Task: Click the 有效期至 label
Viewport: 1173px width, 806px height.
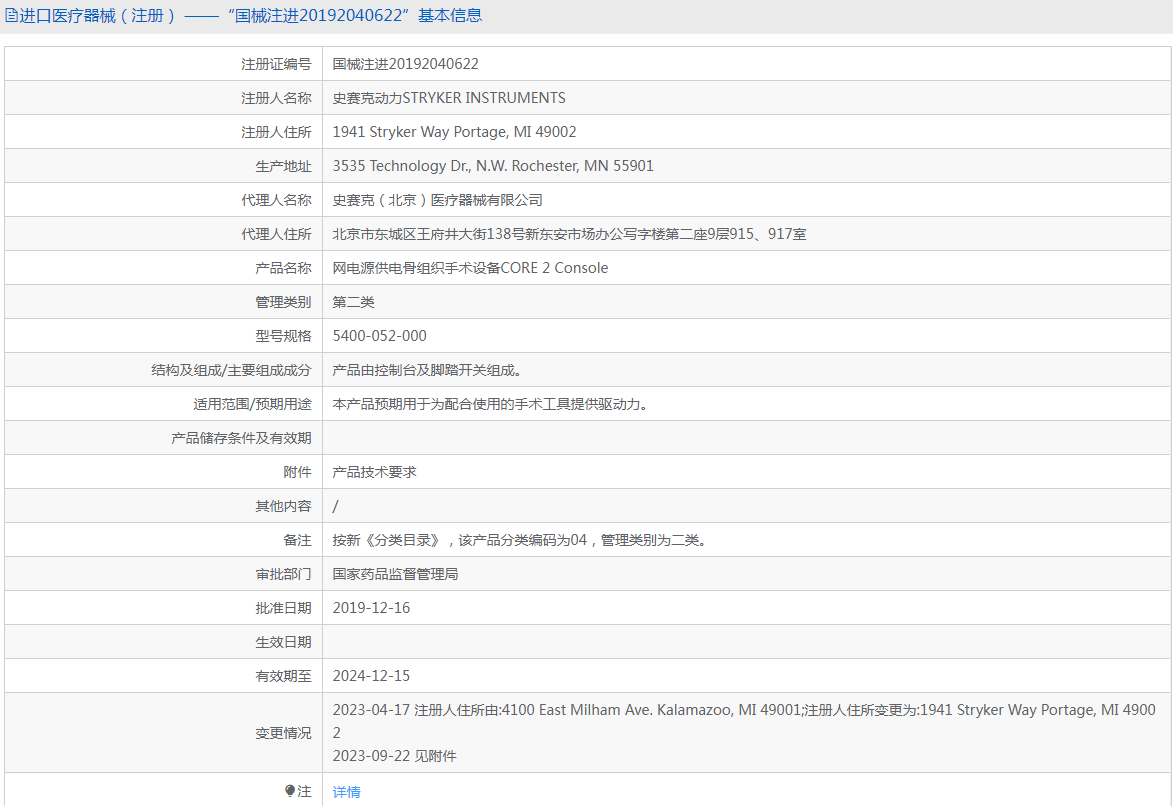Action: click(283, 676)
